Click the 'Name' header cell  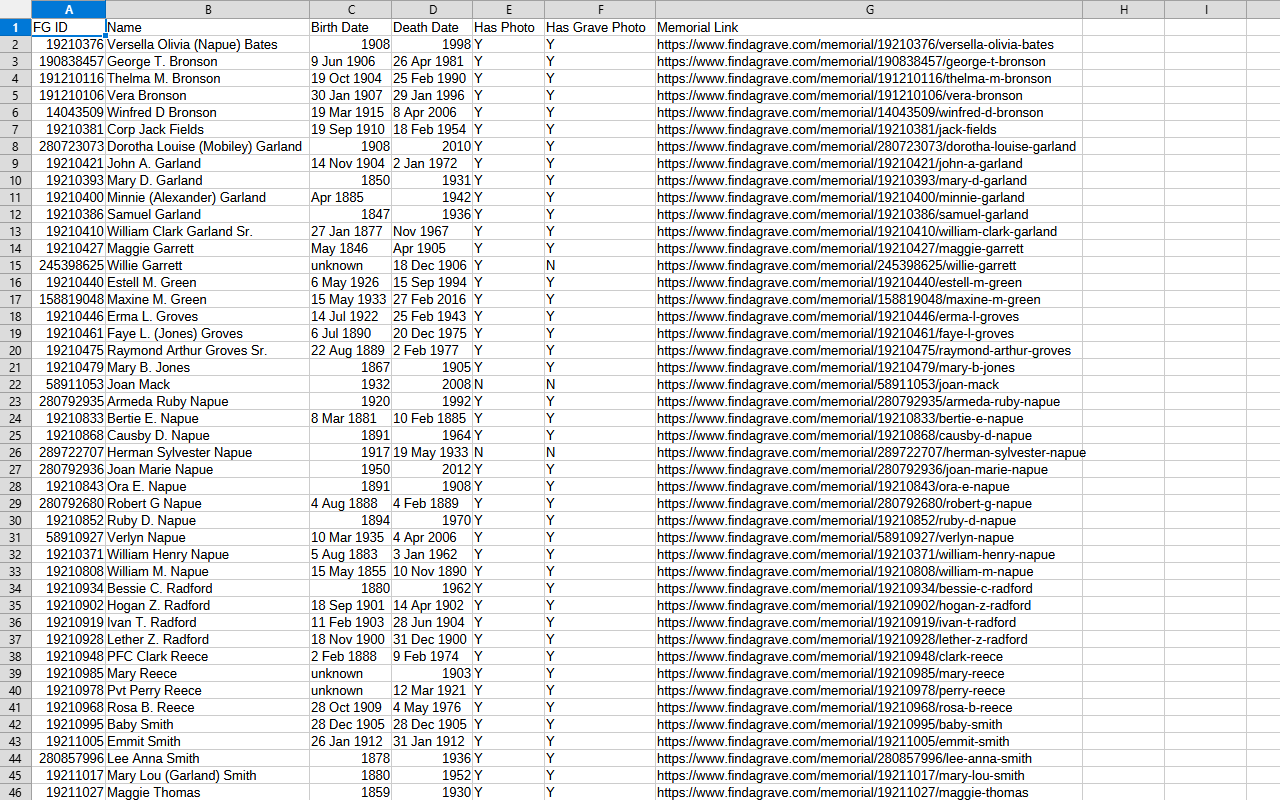(x=207, y=27)
